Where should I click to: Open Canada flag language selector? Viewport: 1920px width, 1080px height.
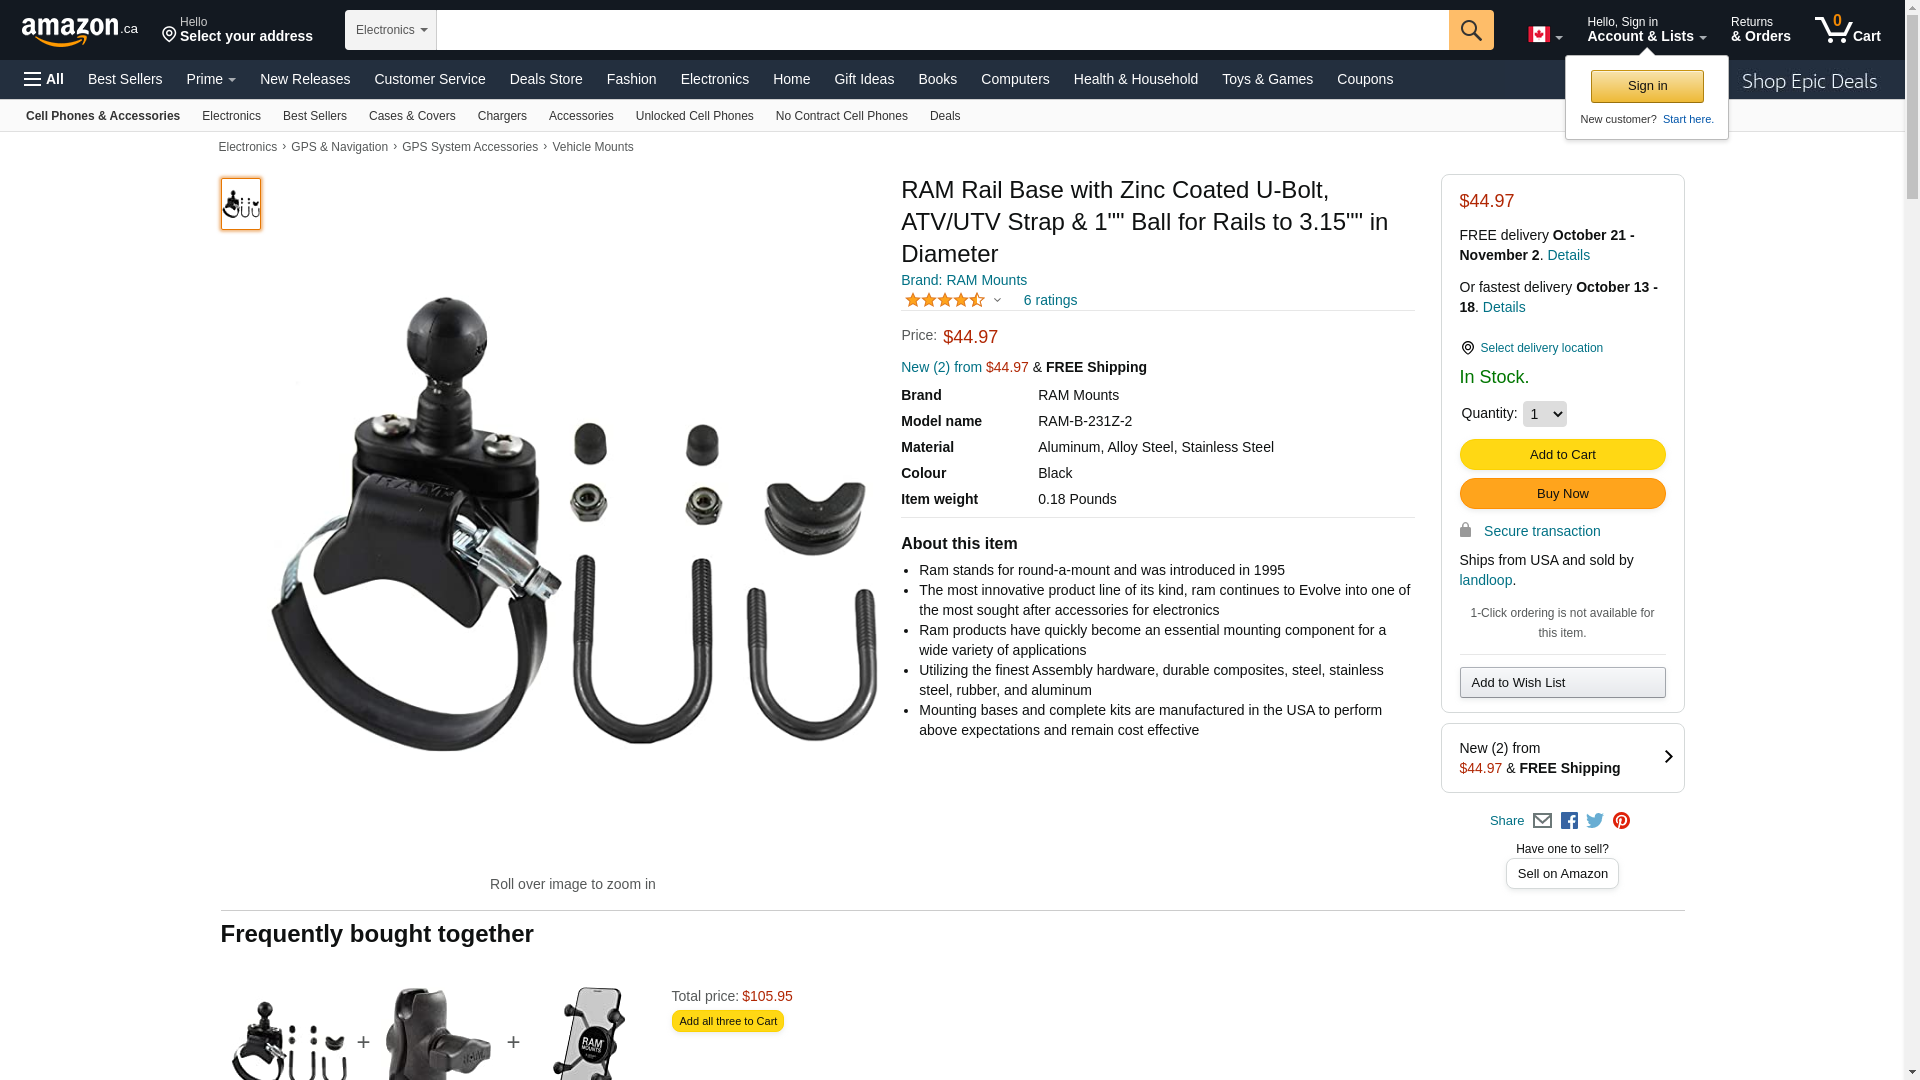(x=1545, y=35)
